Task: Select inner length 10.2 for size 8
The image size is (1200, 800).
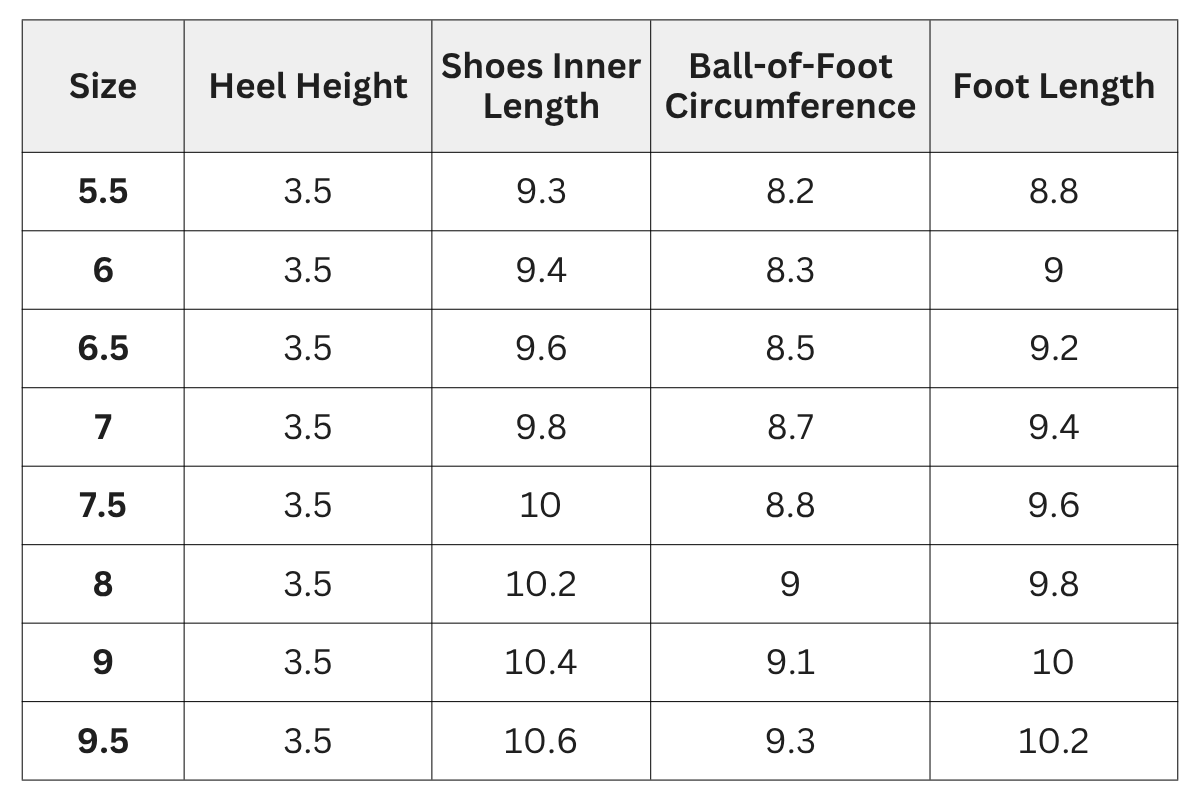Action: coord(541,584)
